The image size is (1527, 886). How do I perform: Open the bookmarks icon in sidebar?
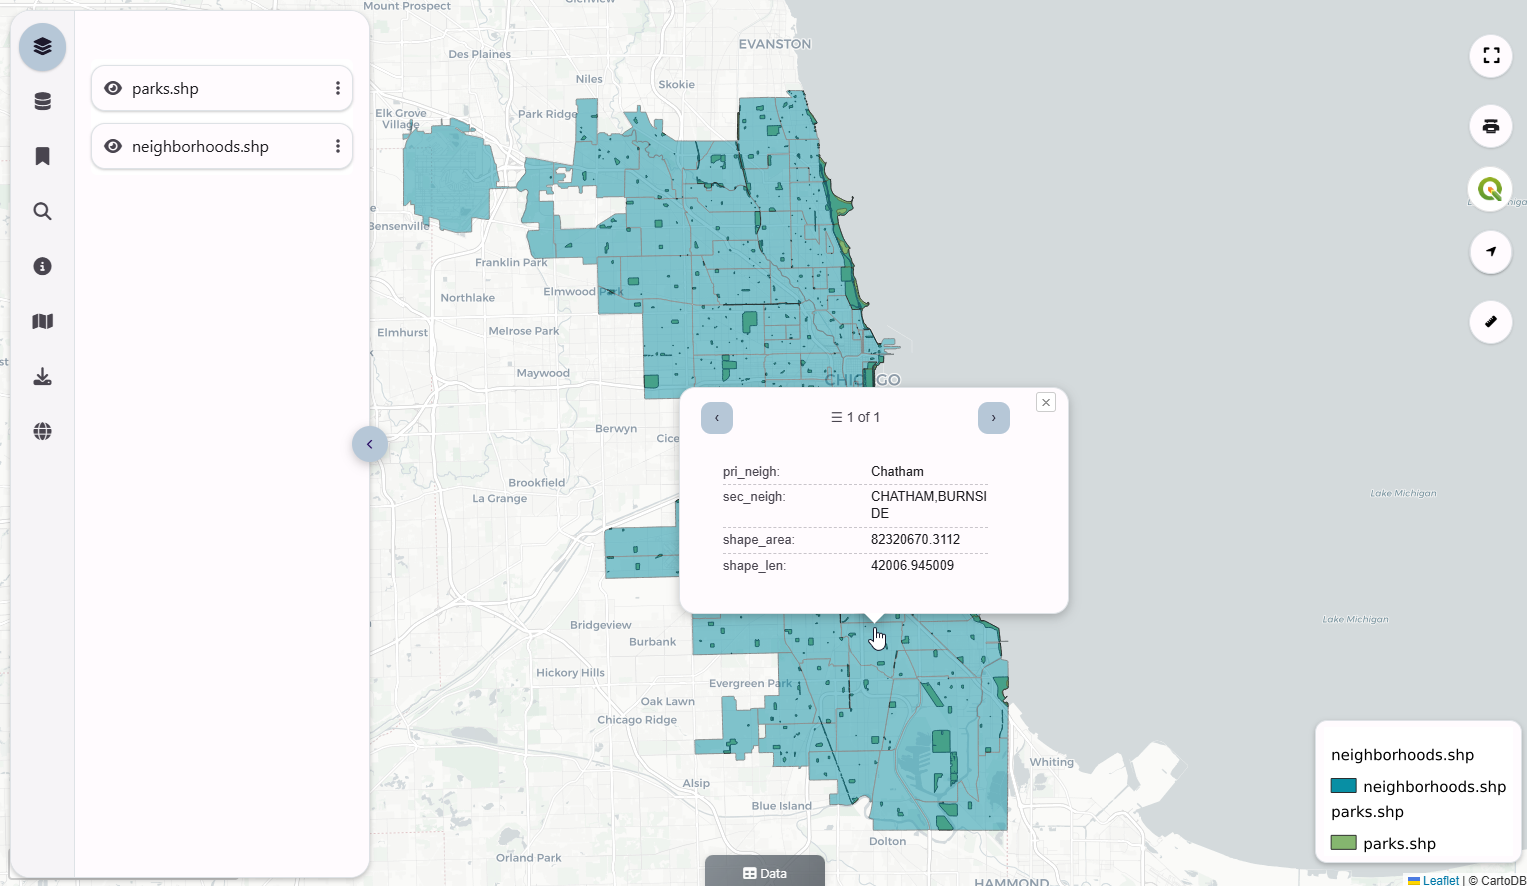42,156
